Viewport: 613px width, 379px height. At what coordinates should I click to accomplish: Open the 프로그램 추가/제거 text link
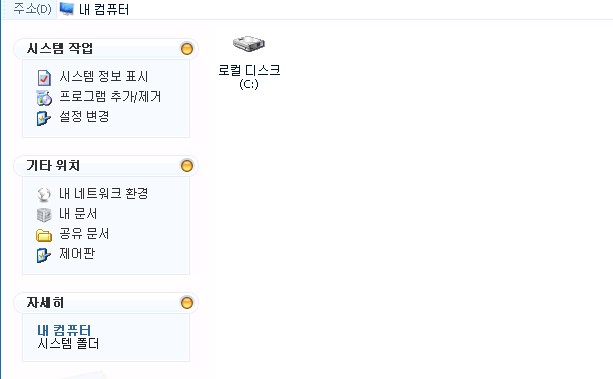tap(110, 96)
